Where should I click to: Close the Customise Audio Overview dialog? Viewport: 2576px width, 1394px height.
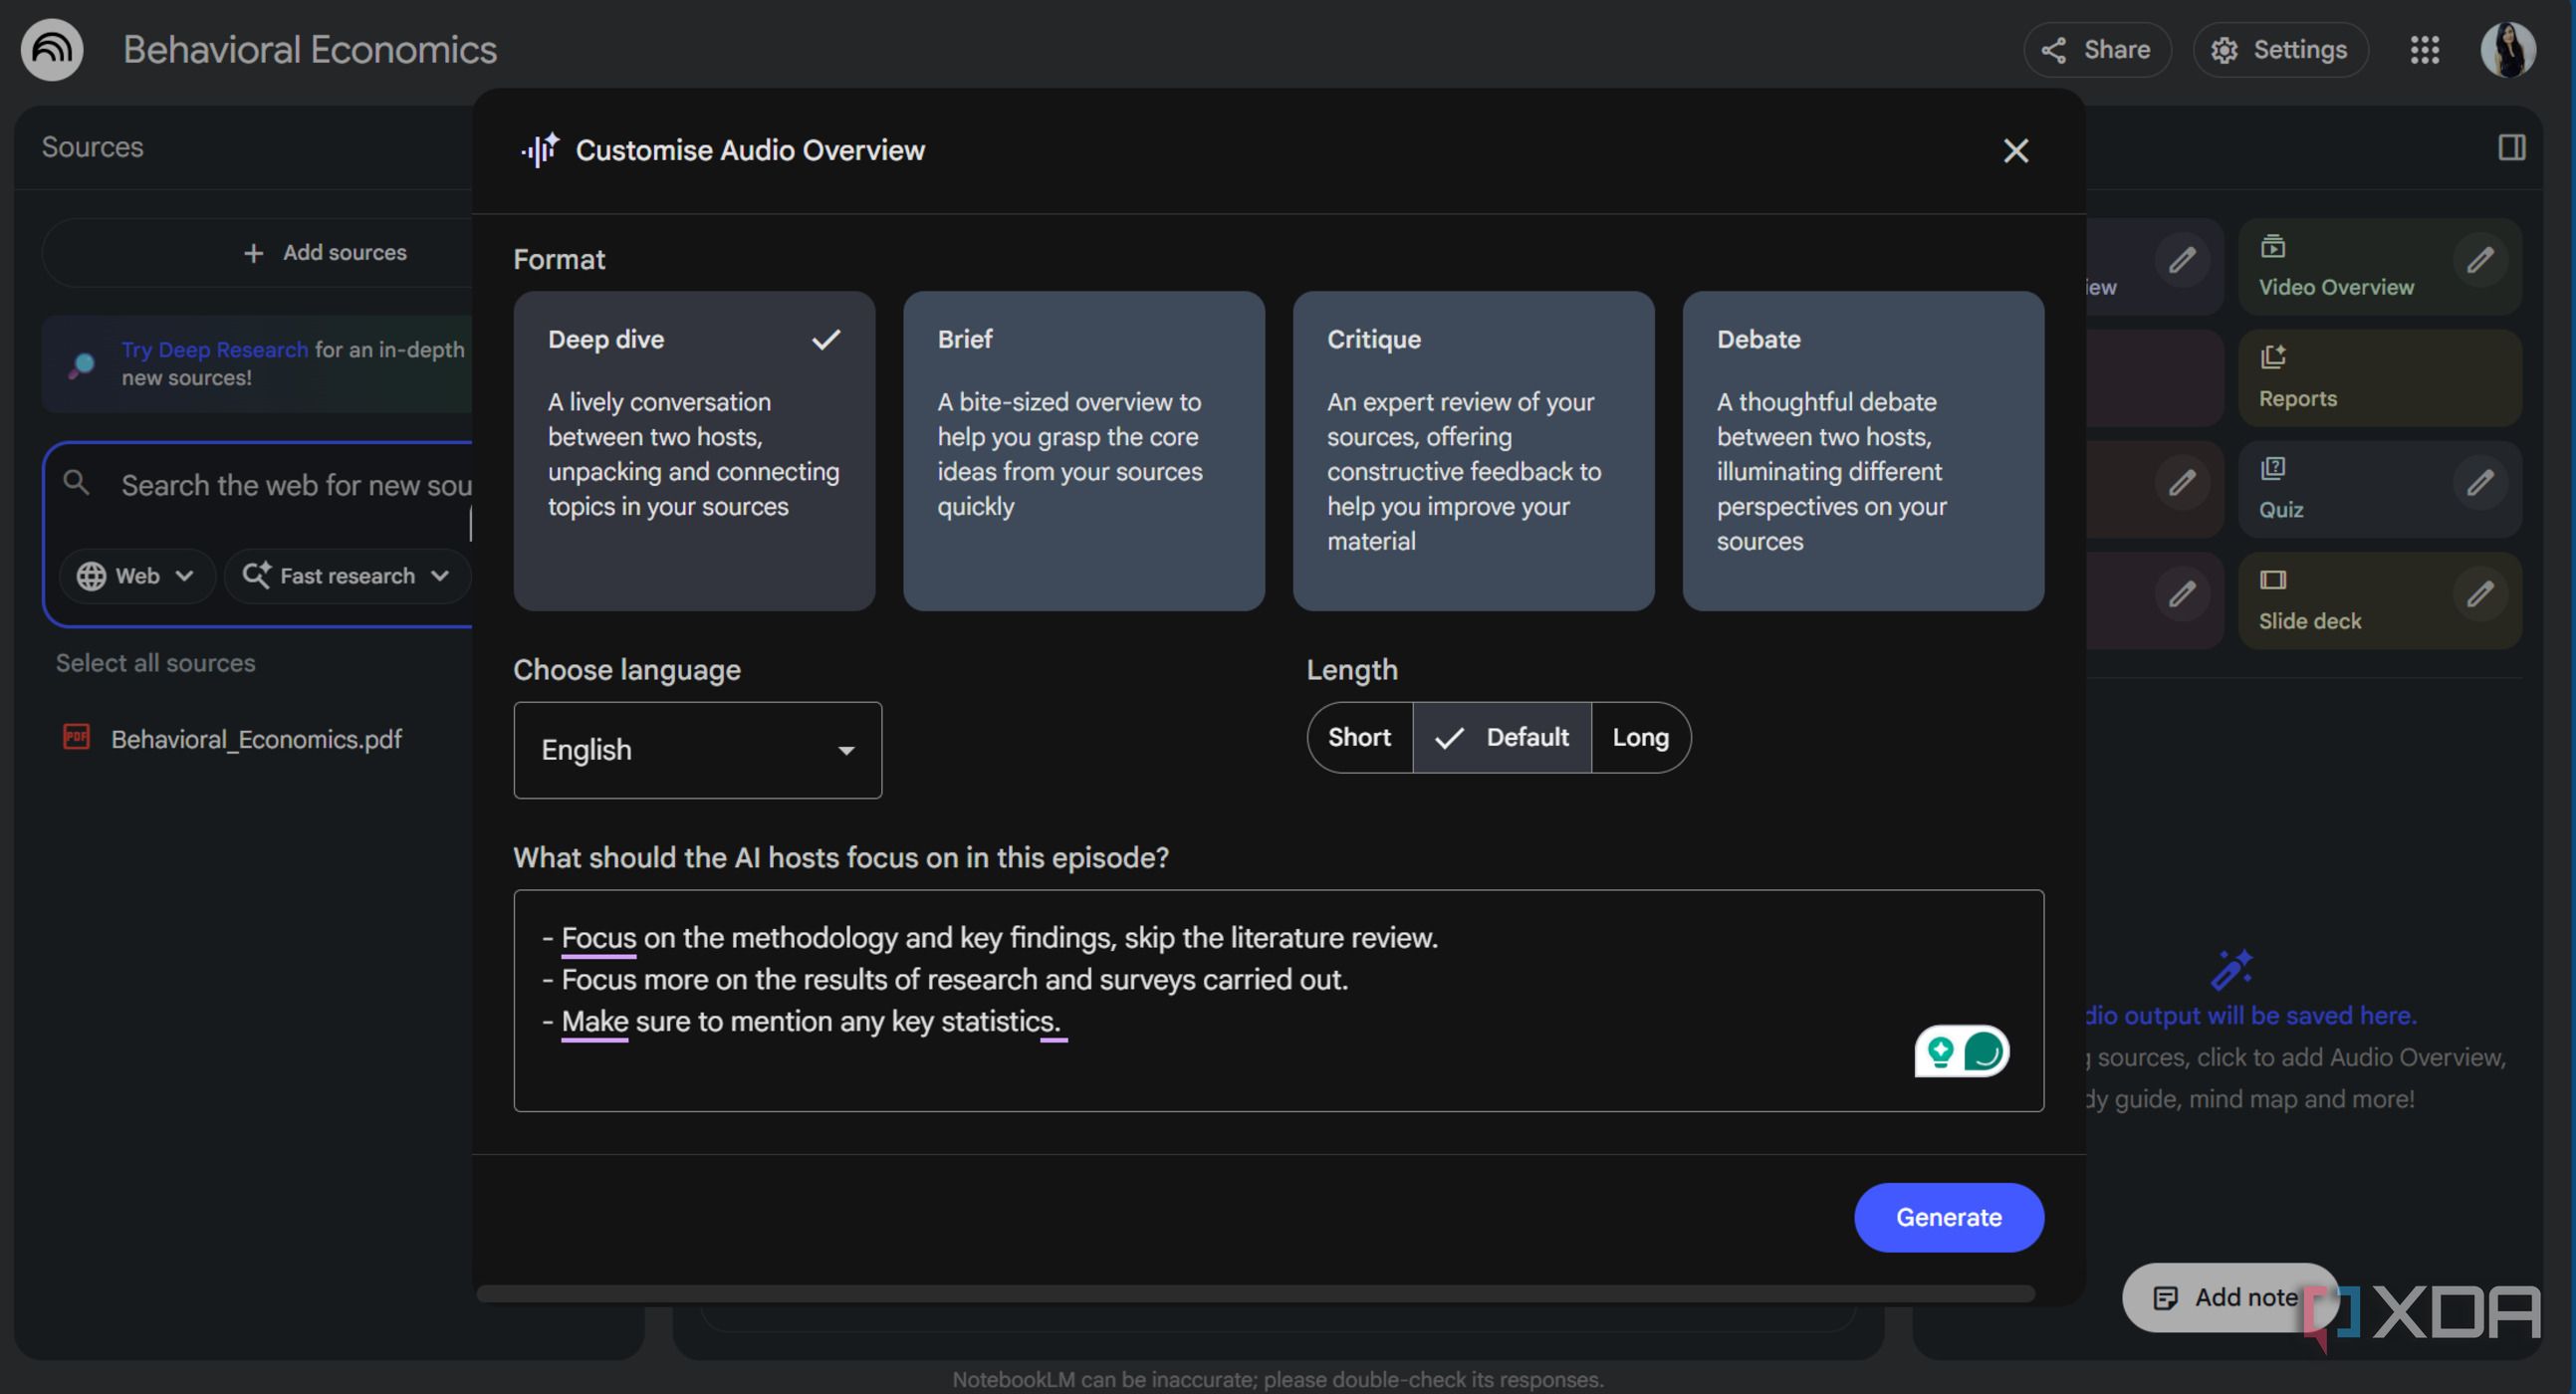coord(2015,150)
